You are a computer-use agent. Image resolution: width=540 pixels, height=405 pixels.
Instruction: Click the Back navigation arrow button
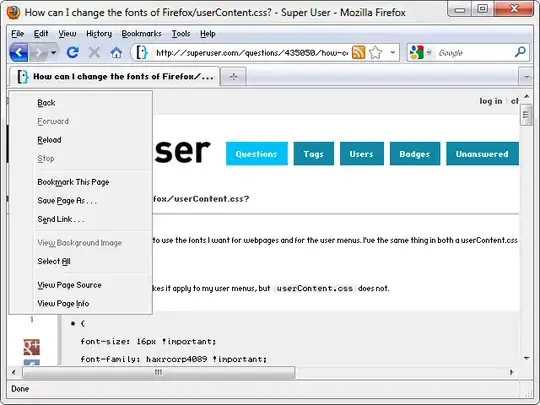point(19,52)
